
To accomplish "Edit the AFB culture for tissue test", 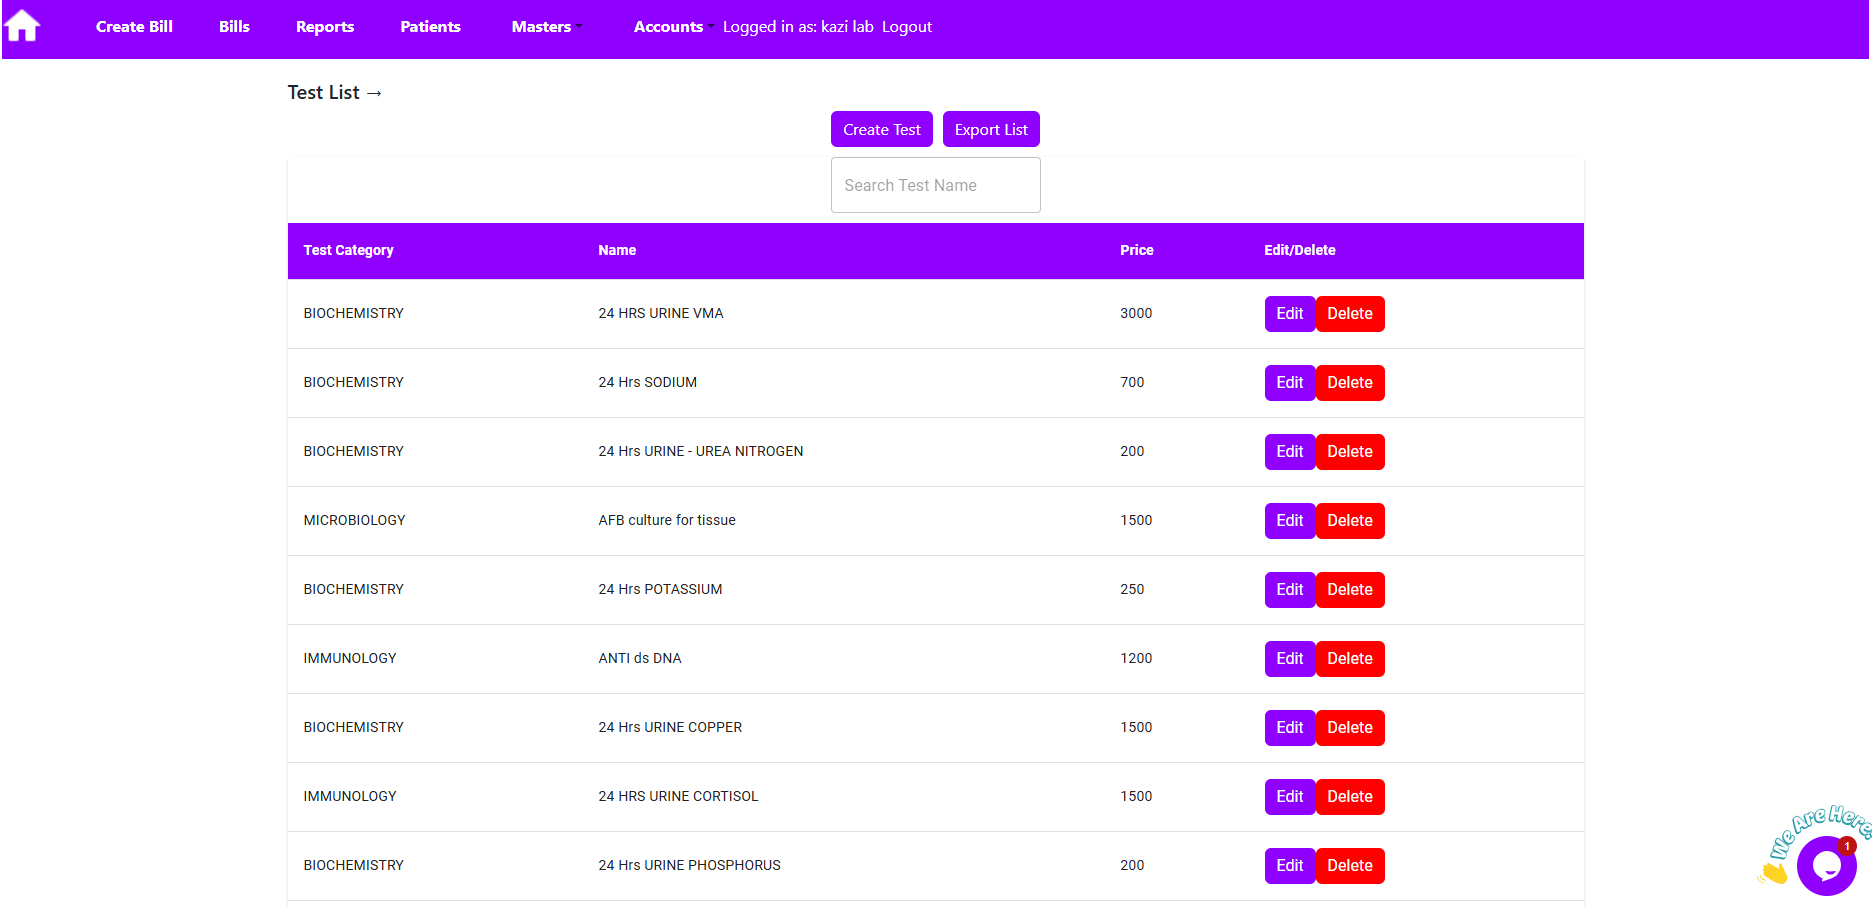I will click(x=1289, y=521).
